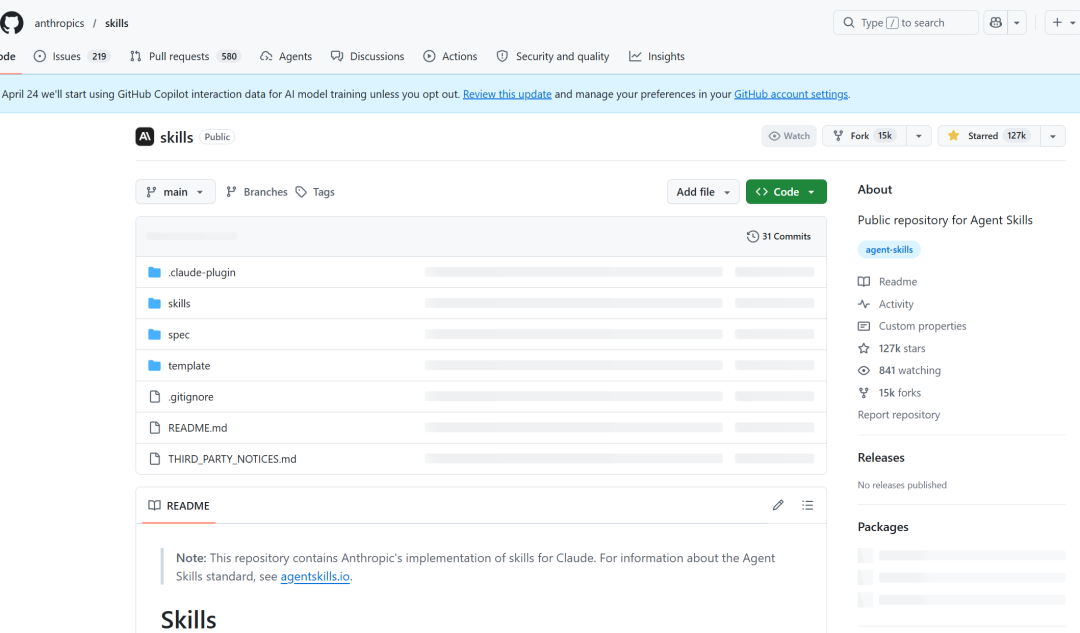Open the README outline list icon

pyautogui.click(x=807, y=506)
